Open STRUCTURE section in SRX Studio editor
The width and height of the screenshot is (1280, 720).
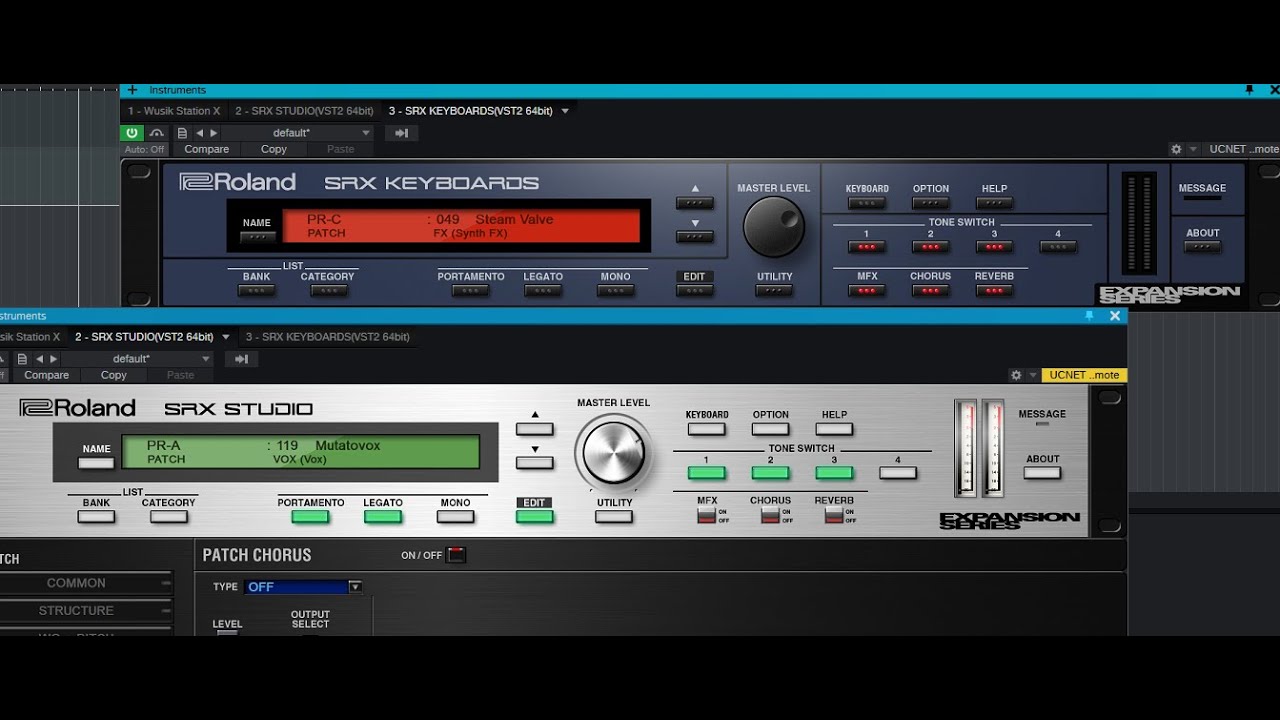point(86,610)
